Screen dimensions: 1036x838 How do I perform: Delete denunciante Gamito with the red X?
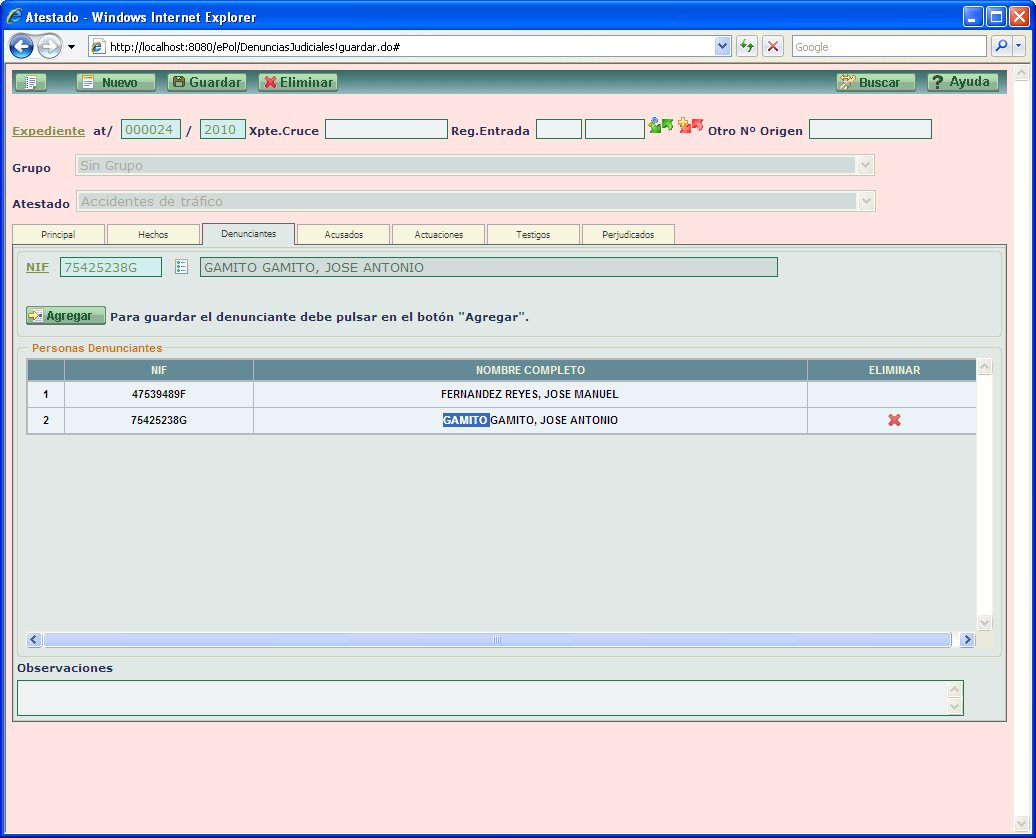pos(894,420)
